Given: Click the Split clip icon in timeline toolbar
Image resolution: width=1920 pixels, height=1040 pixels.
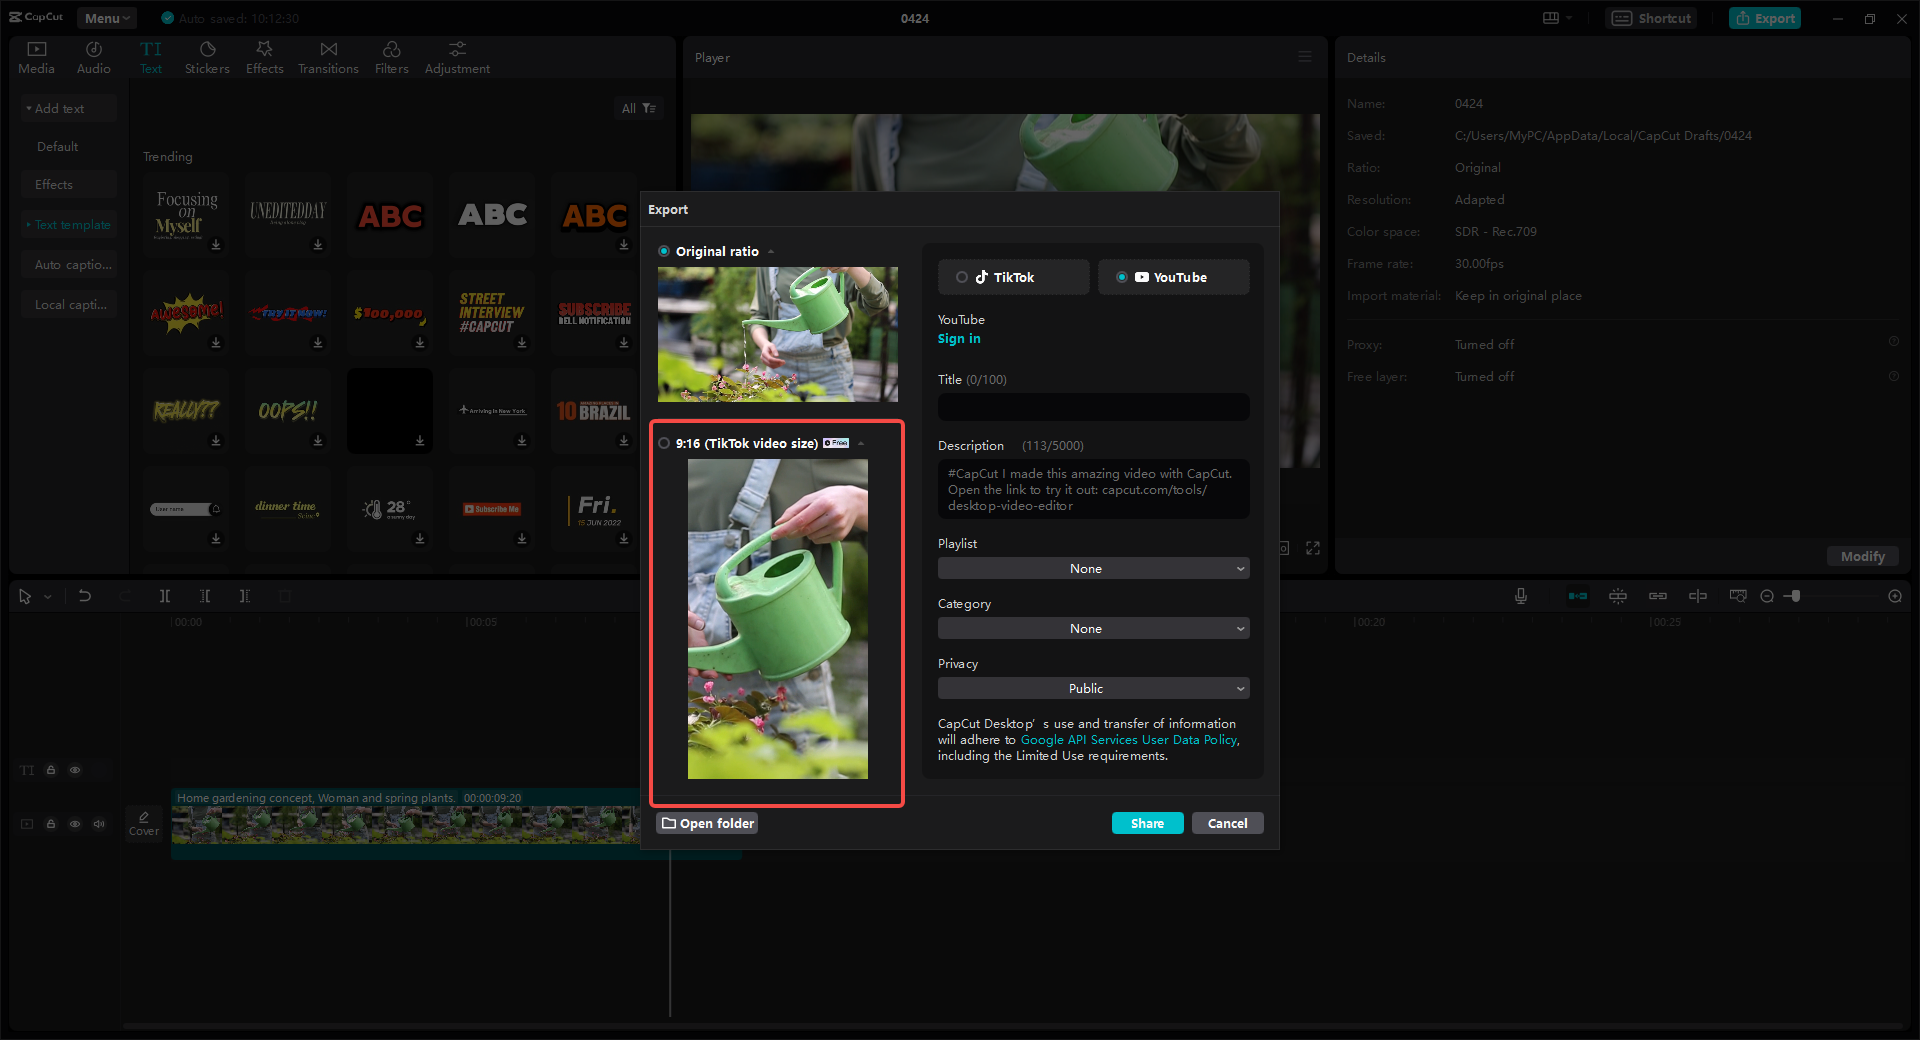Looking at the screenshot, I should (x=165, y=596).
